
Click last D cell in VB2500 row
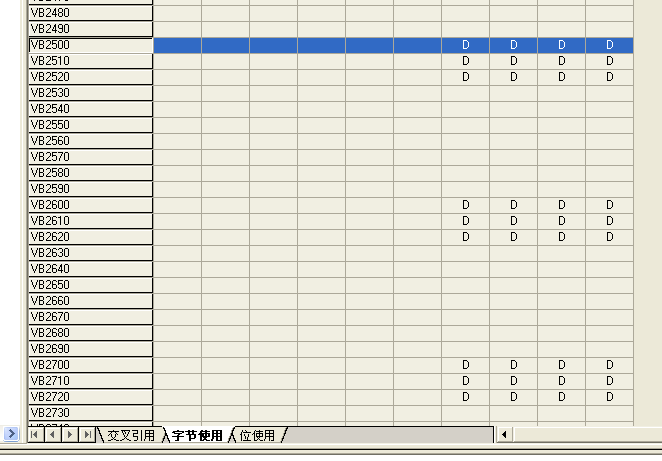[x=610, y=45]
